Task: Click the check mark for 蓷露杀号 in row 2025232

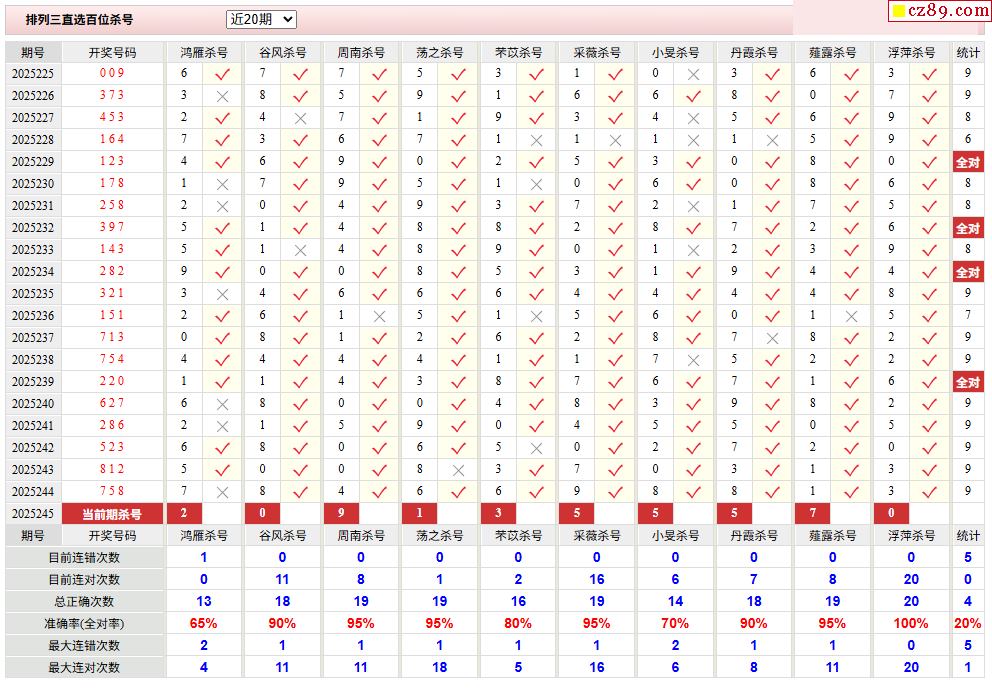Action: point(852,229)
